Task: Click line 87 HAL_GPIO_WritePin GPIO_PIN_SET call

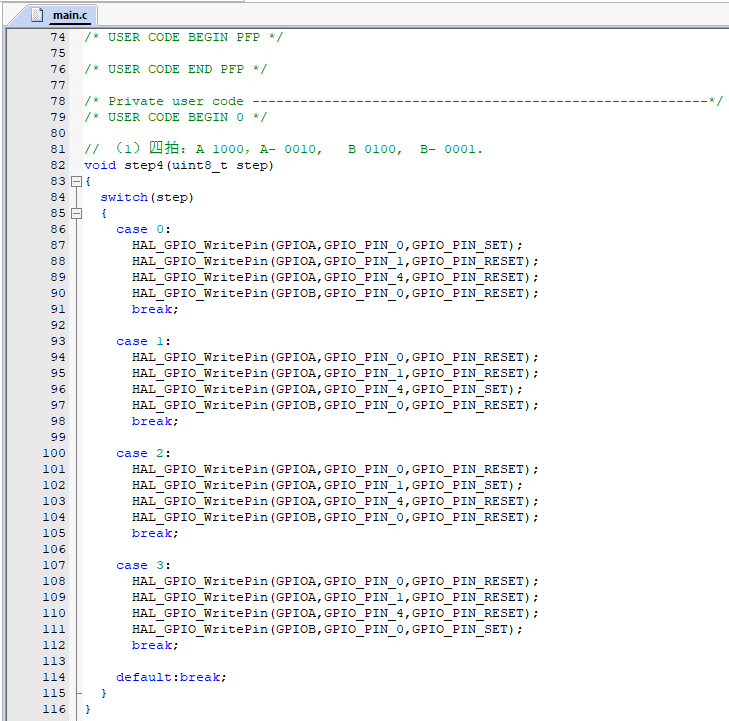Action: click(x=327, y=245)
